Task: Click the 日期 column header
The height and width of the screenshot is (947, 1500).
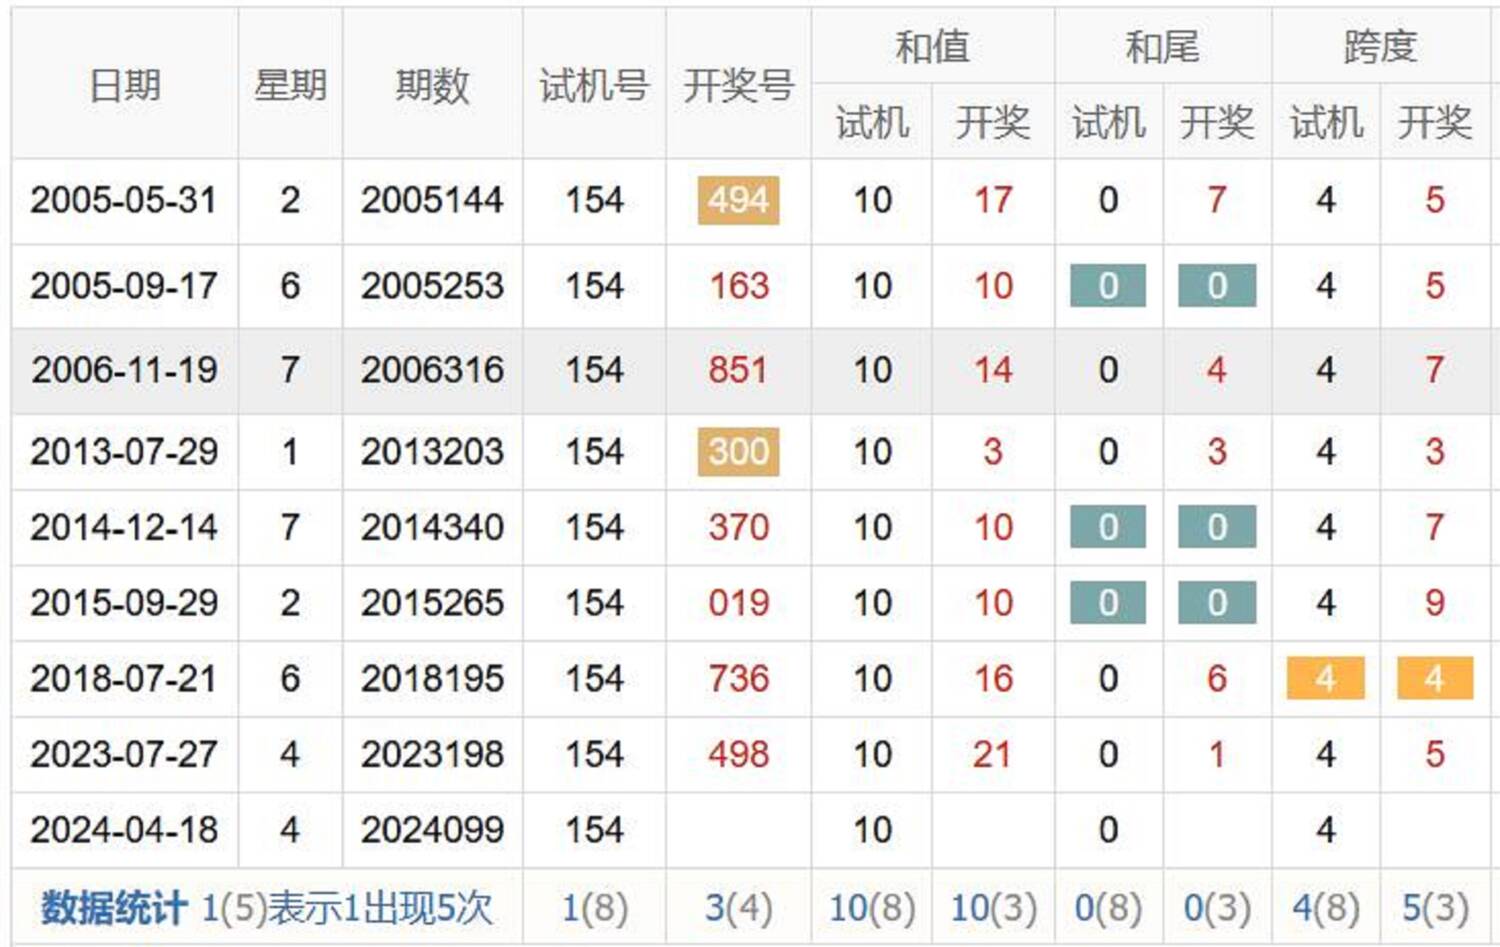Action: (x=124, y=85)
